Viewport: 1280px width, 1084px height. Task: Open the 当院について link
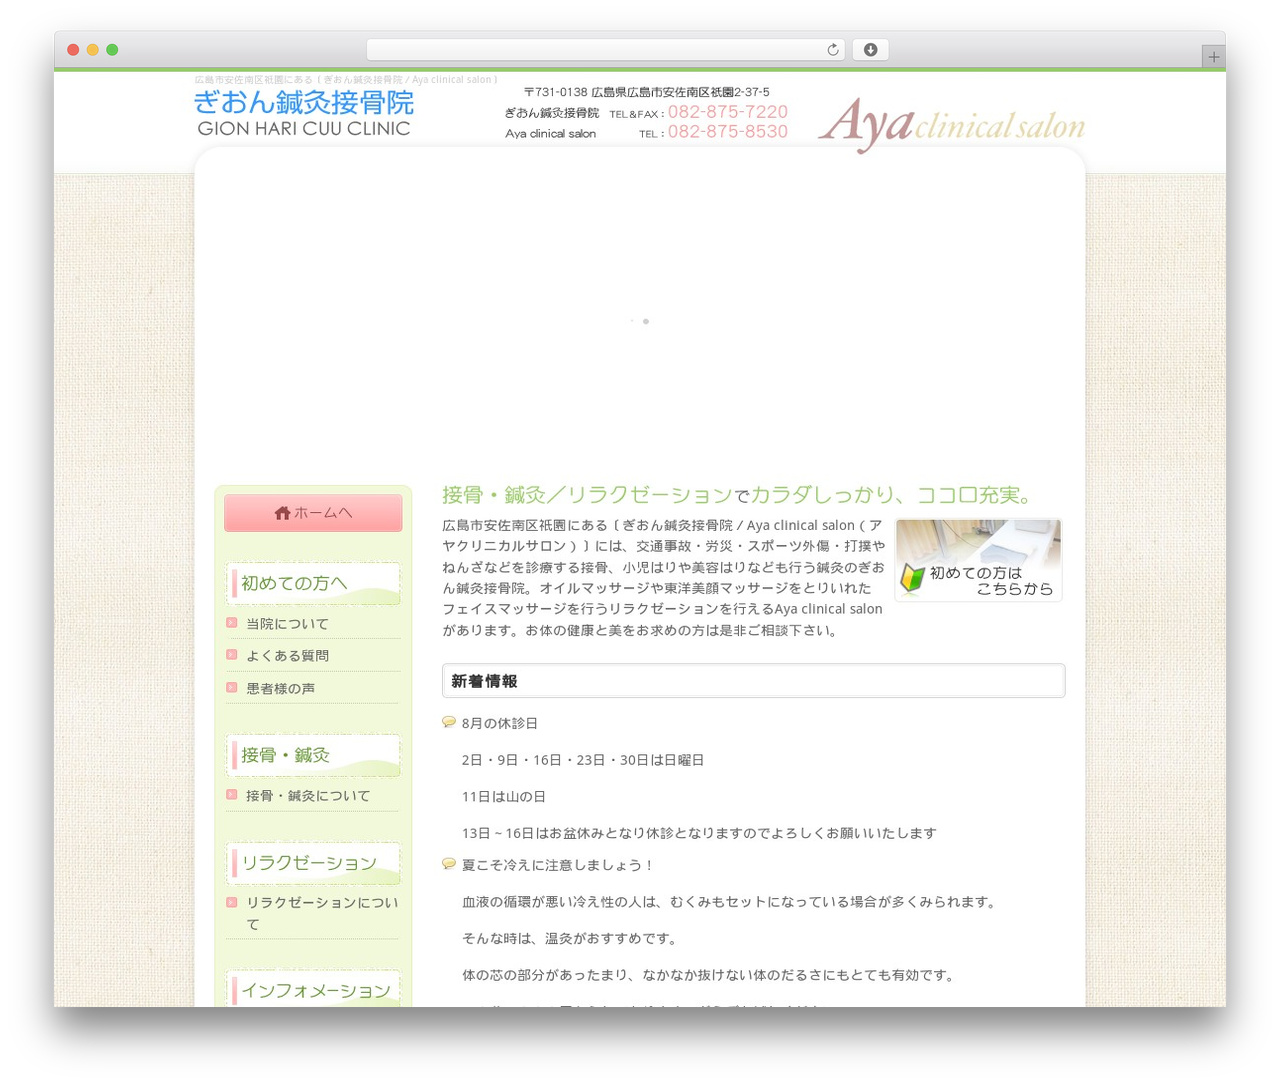[287, 624]
